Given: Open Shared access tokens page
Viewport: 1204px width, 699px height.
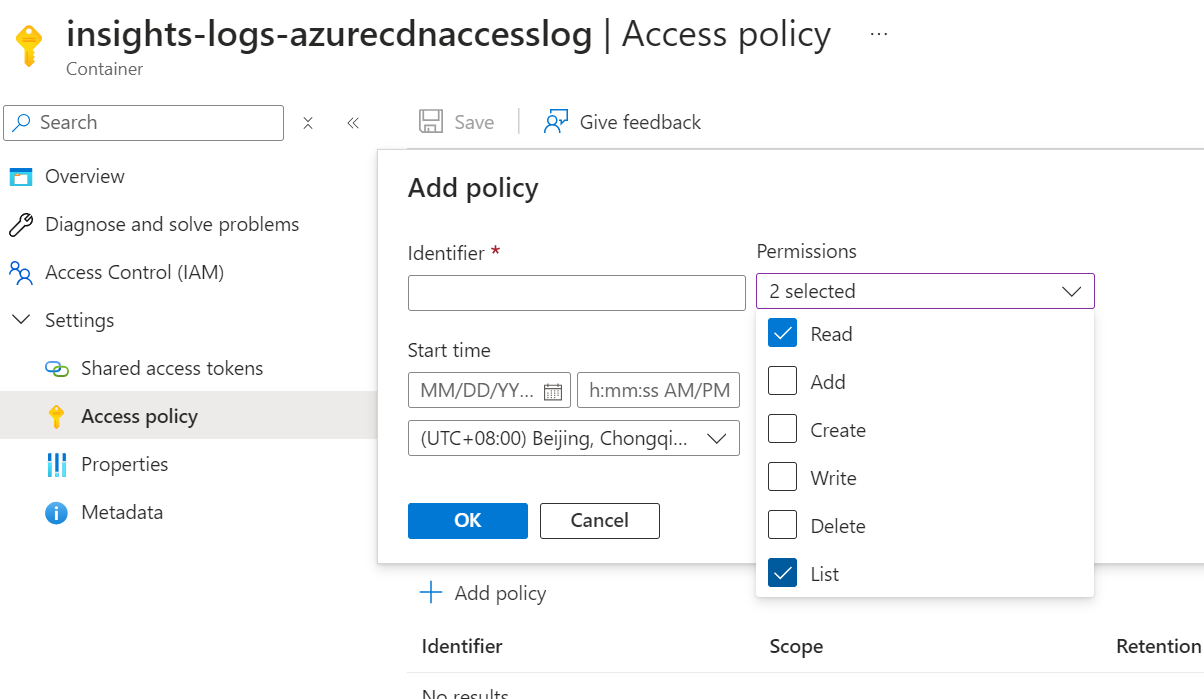Looking at the screenshot, I should click(x=171, y=368).
